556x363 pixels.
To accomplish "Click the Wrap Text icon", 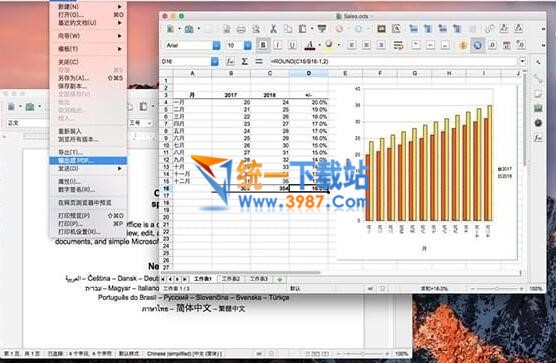I will click(x=399, y=45).
